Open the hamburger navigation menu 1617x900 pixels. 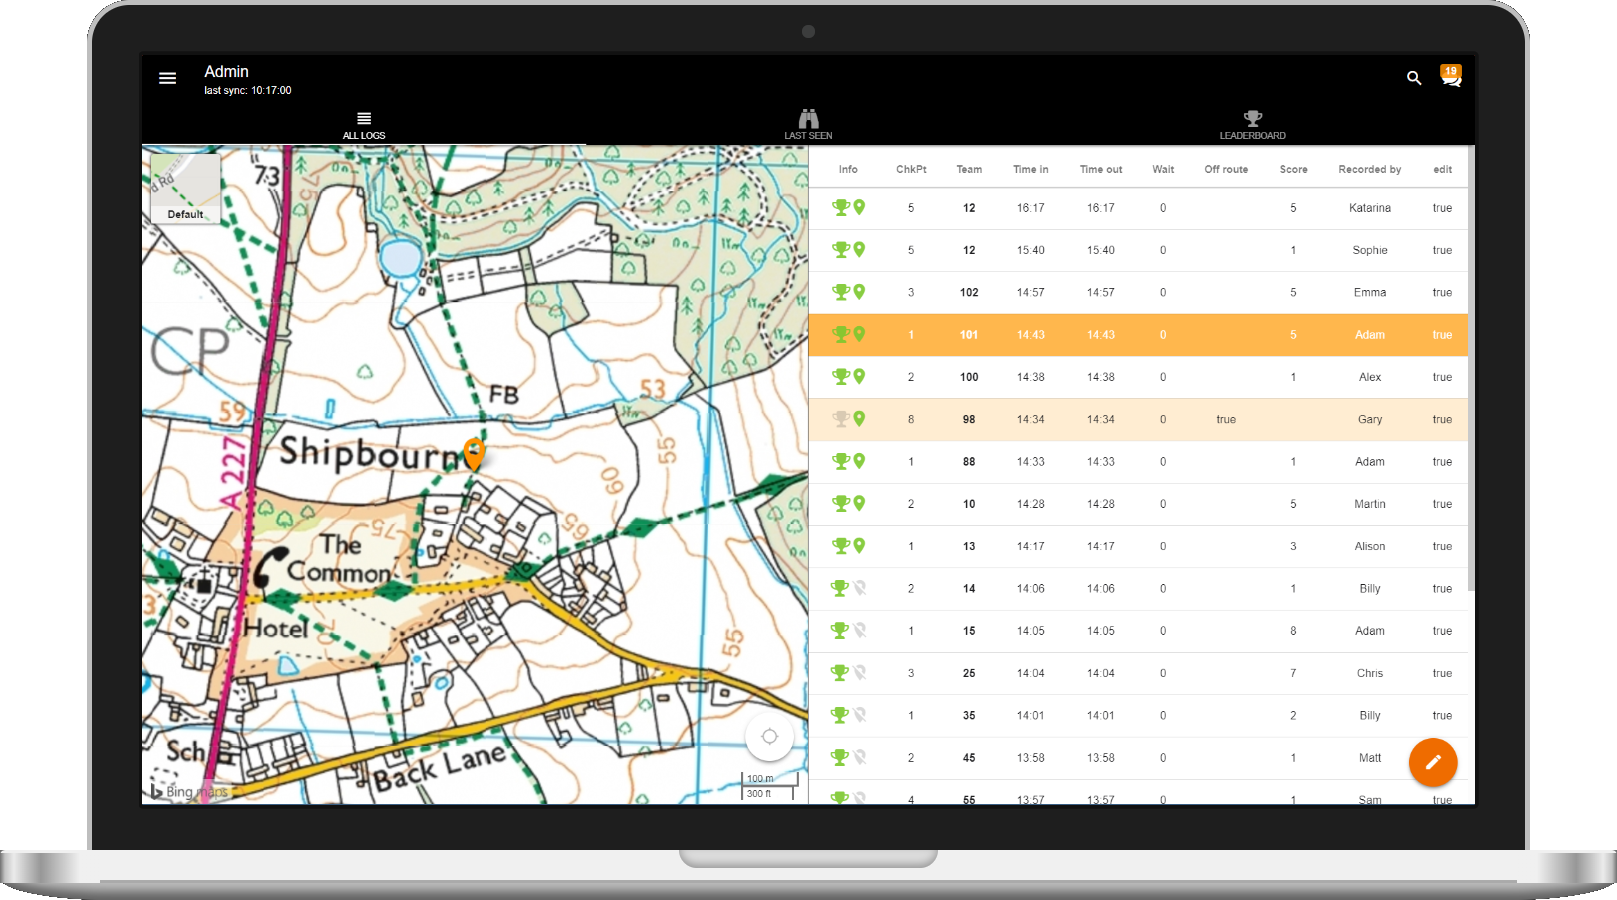pos(167,78)
